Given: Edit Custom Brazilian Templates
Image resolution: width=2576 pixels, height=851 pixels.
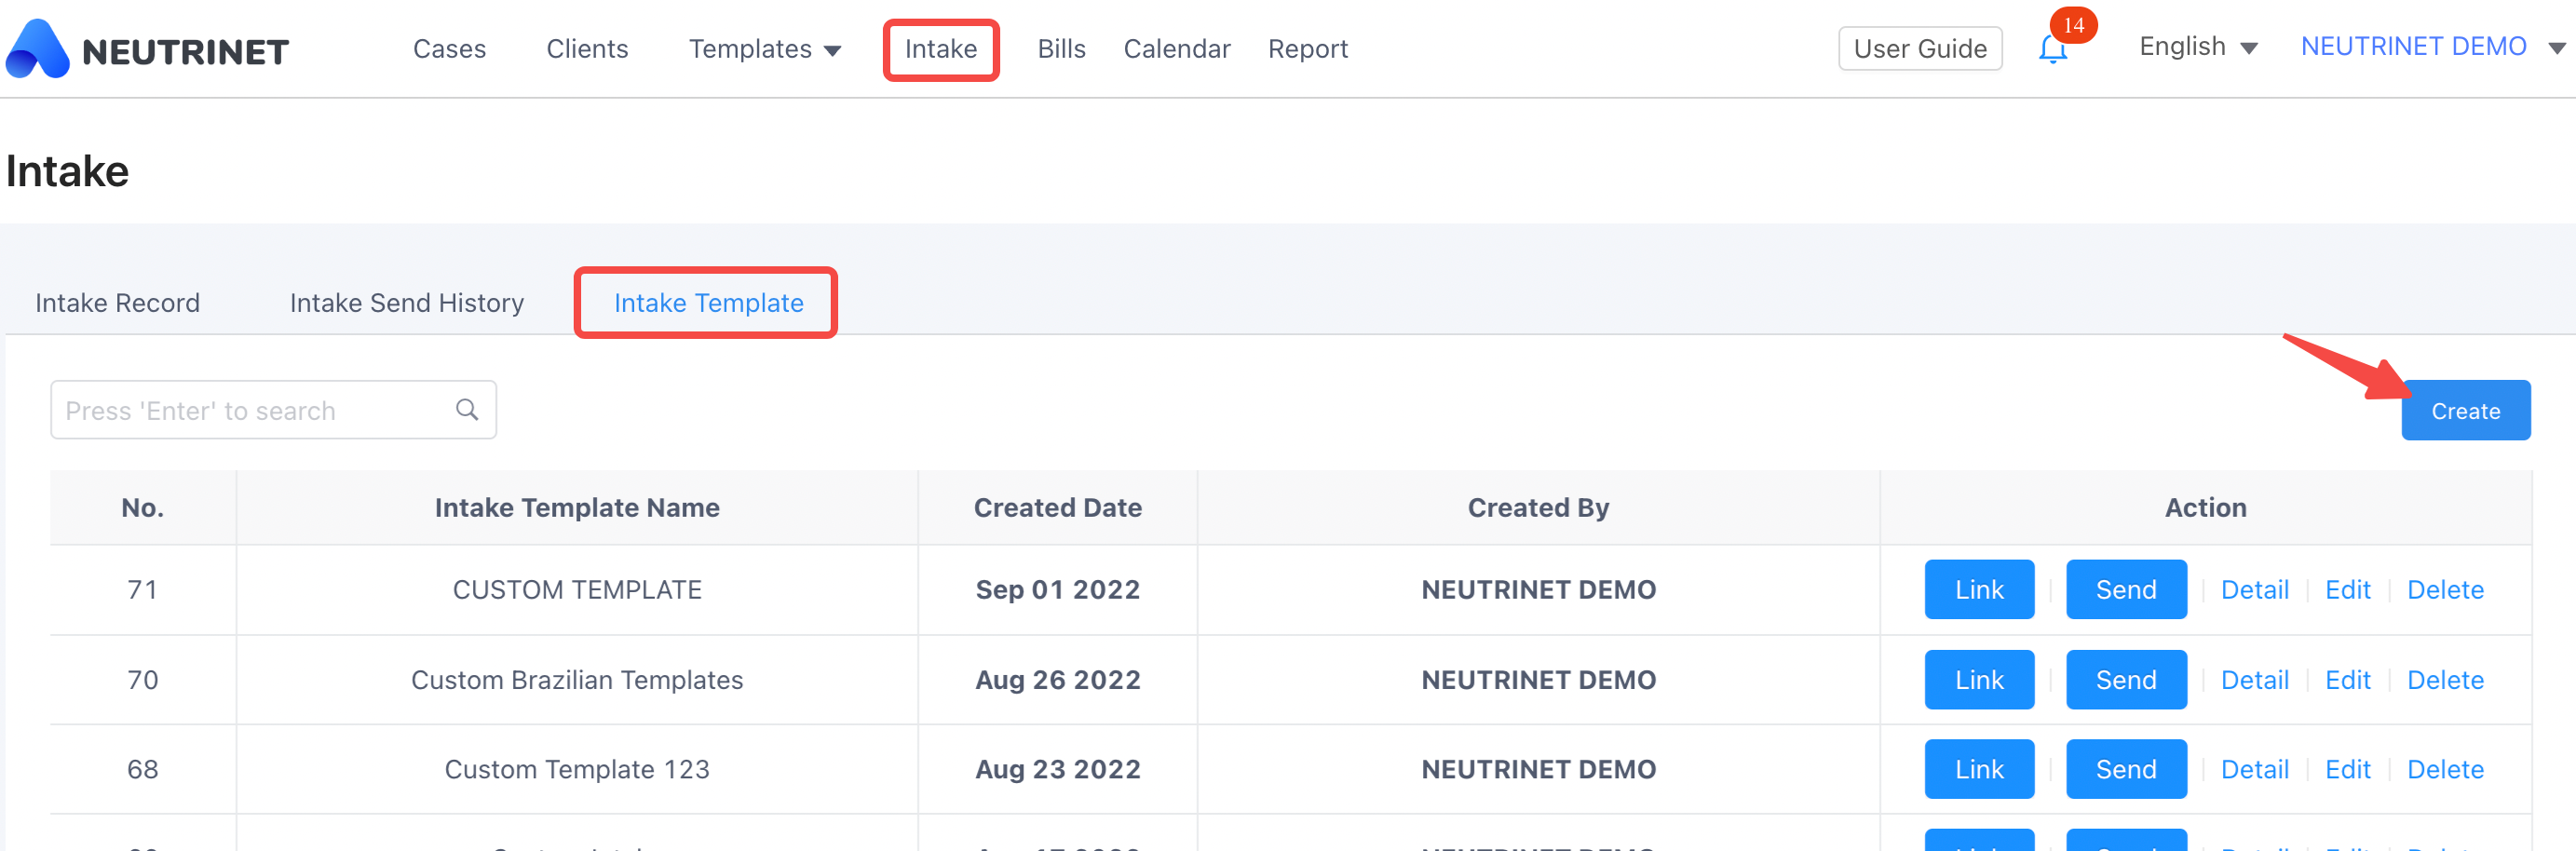Looking at the screenshot, I should pos(2346,680).
